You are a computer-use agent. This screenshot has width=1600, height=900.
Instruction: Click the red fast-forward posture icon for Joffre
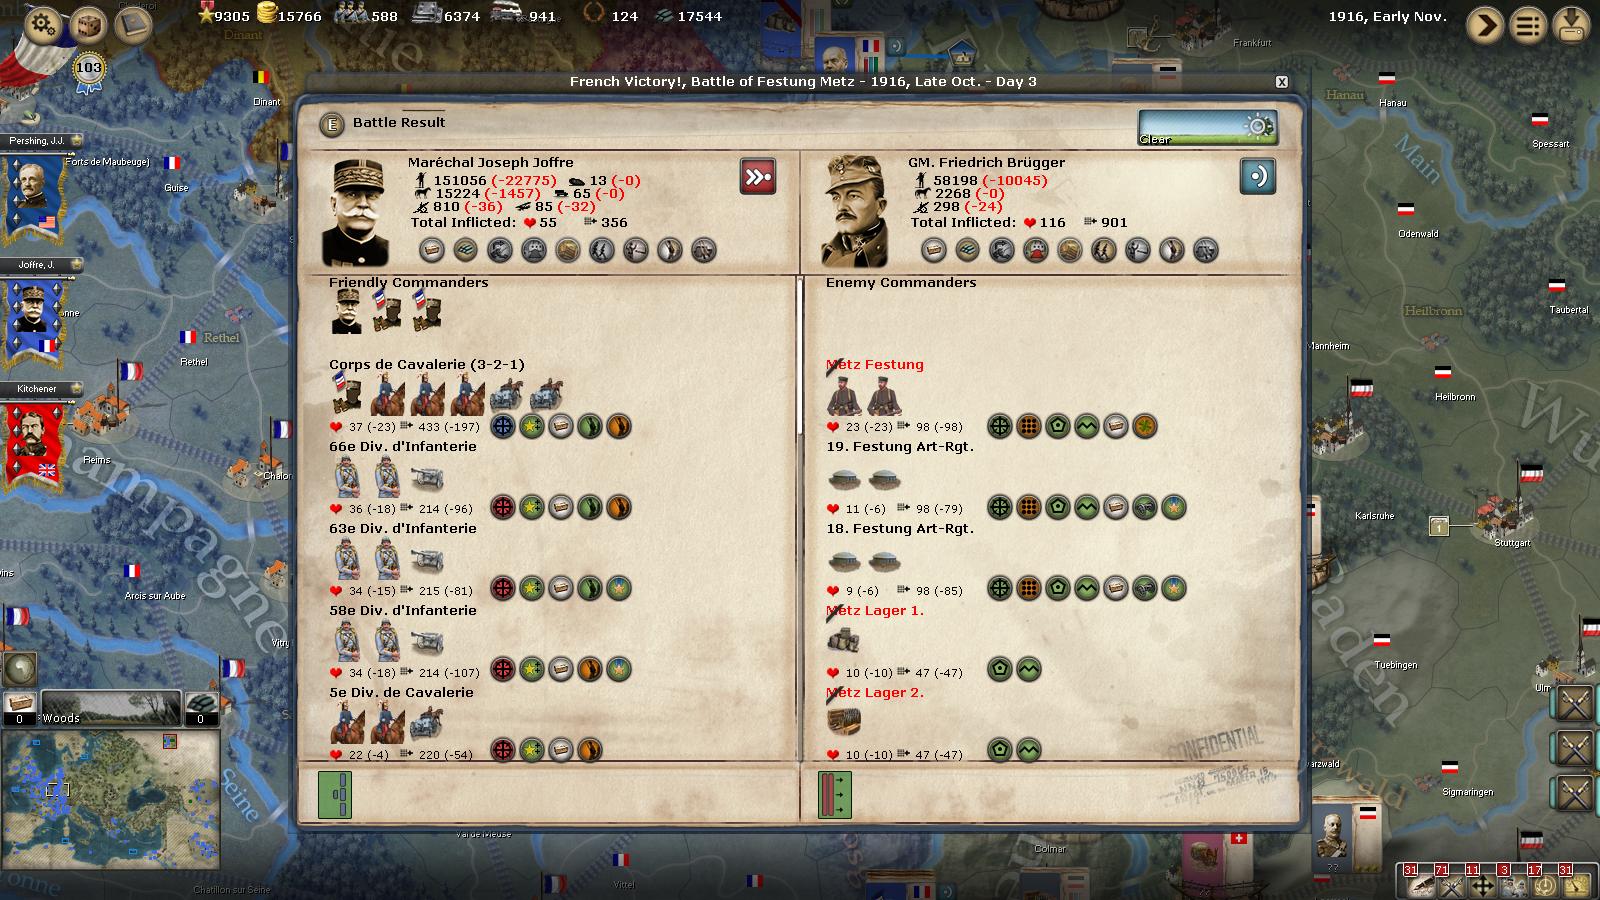(x=758, y=177)
